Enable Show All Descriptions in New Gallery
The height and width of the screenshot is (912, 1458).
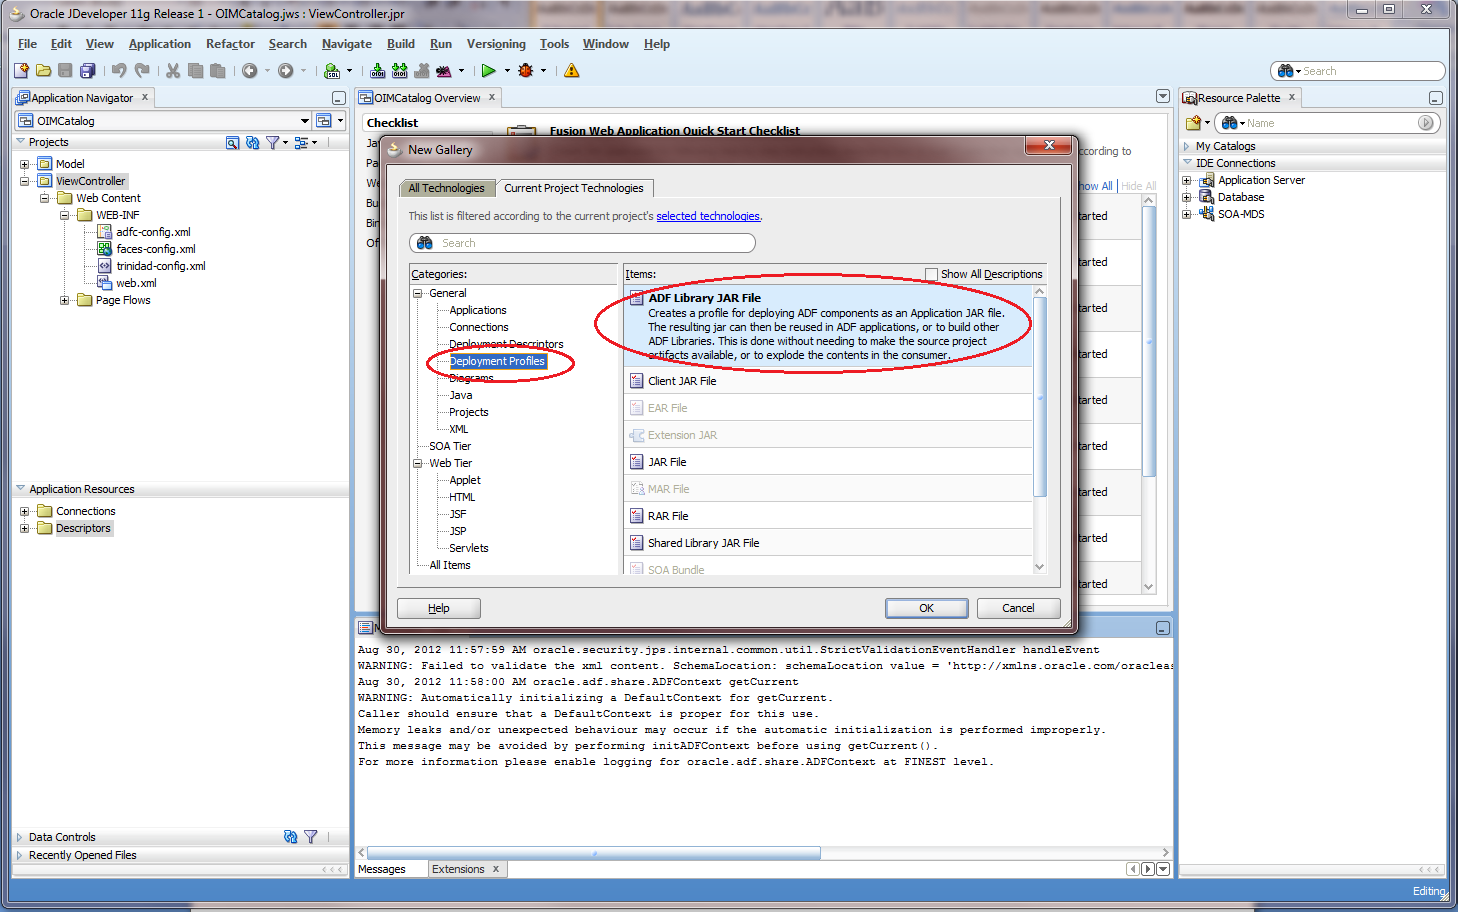(931, 274)
